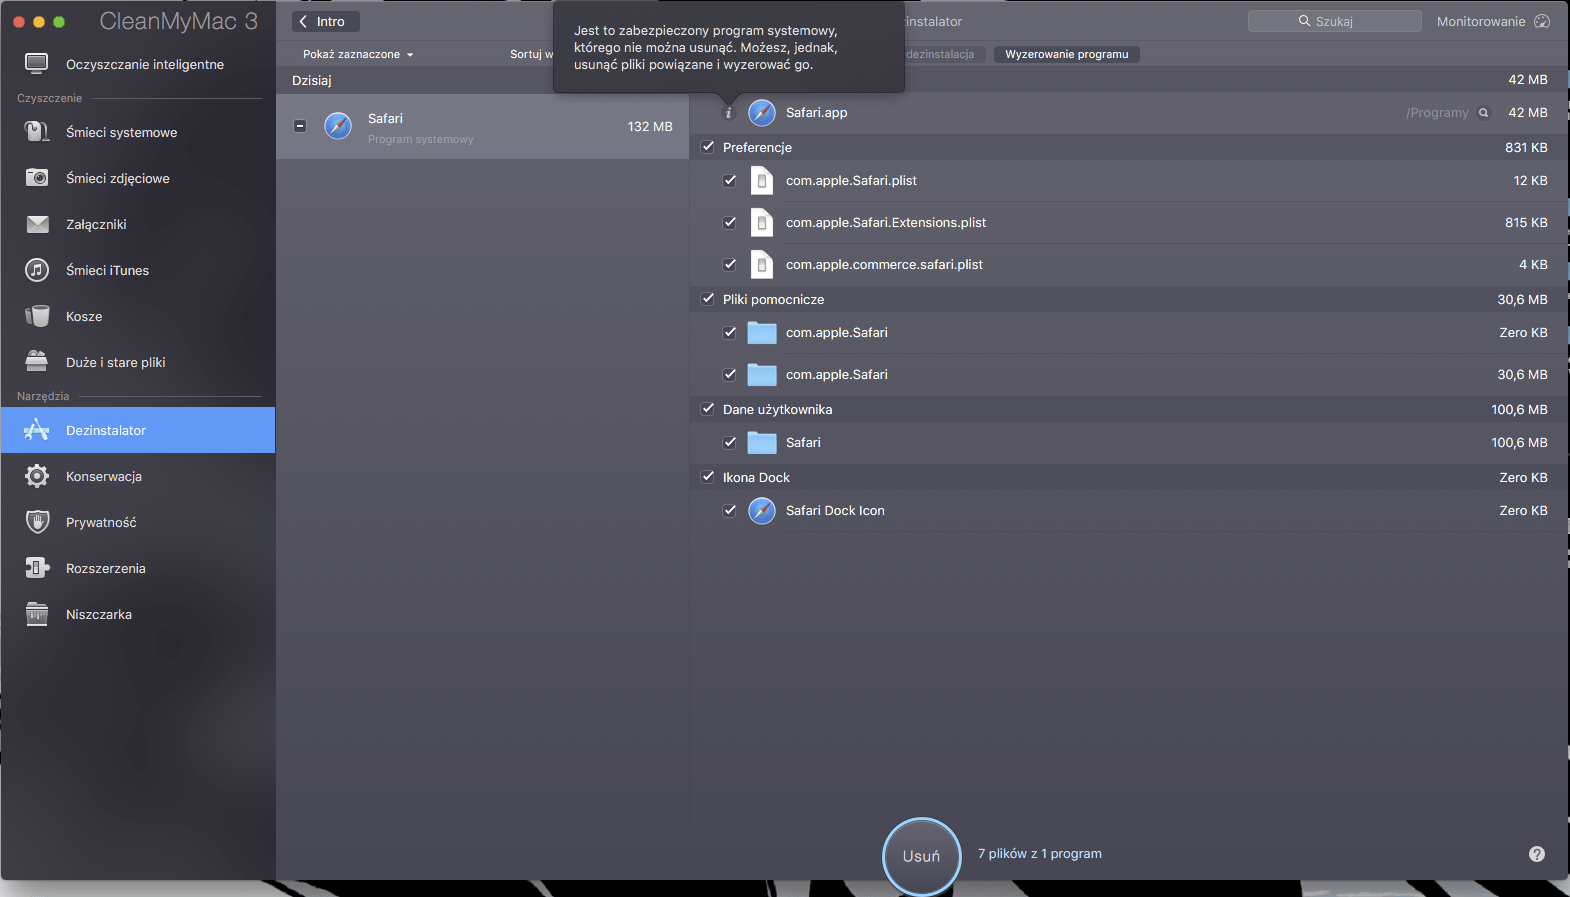This screenshot has width=1570, height=897.
Task: Open Śmieci iTunes music icon
Action: (37, 270)
